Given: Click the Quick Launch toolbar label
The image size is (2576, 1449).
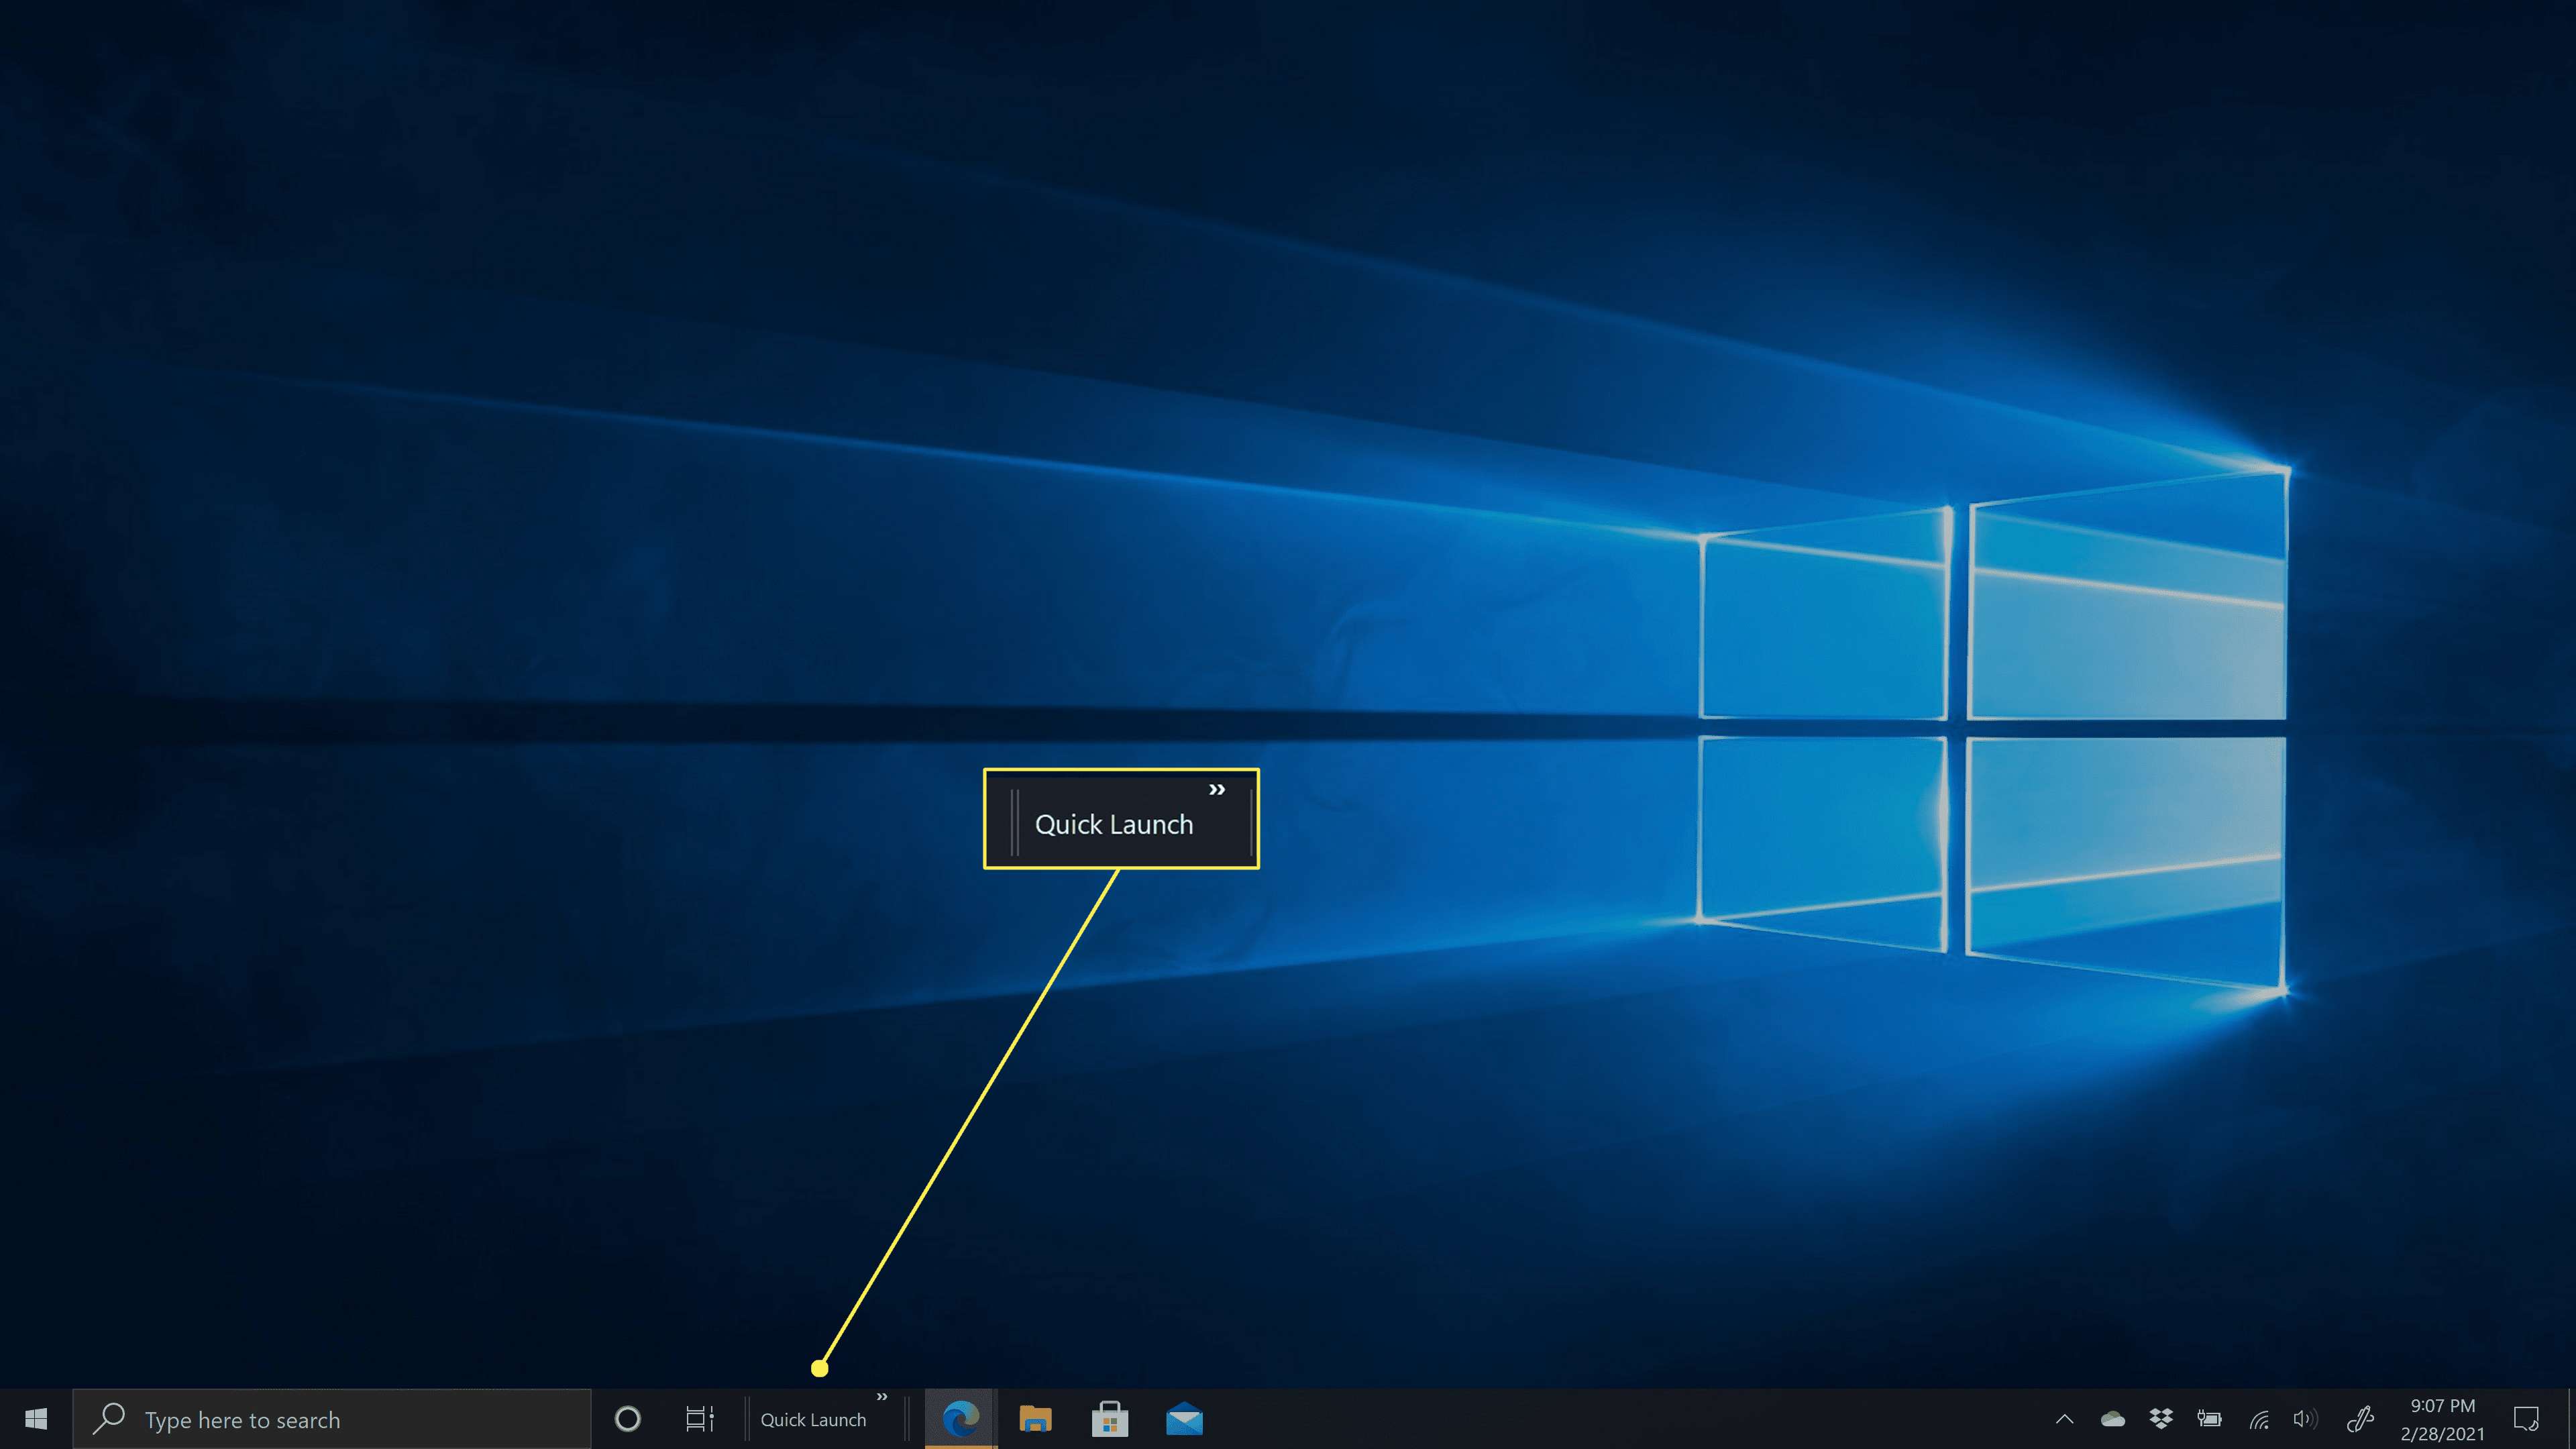Looking at the screenshot, I should pyautogui.click(x=813, y=1420).
